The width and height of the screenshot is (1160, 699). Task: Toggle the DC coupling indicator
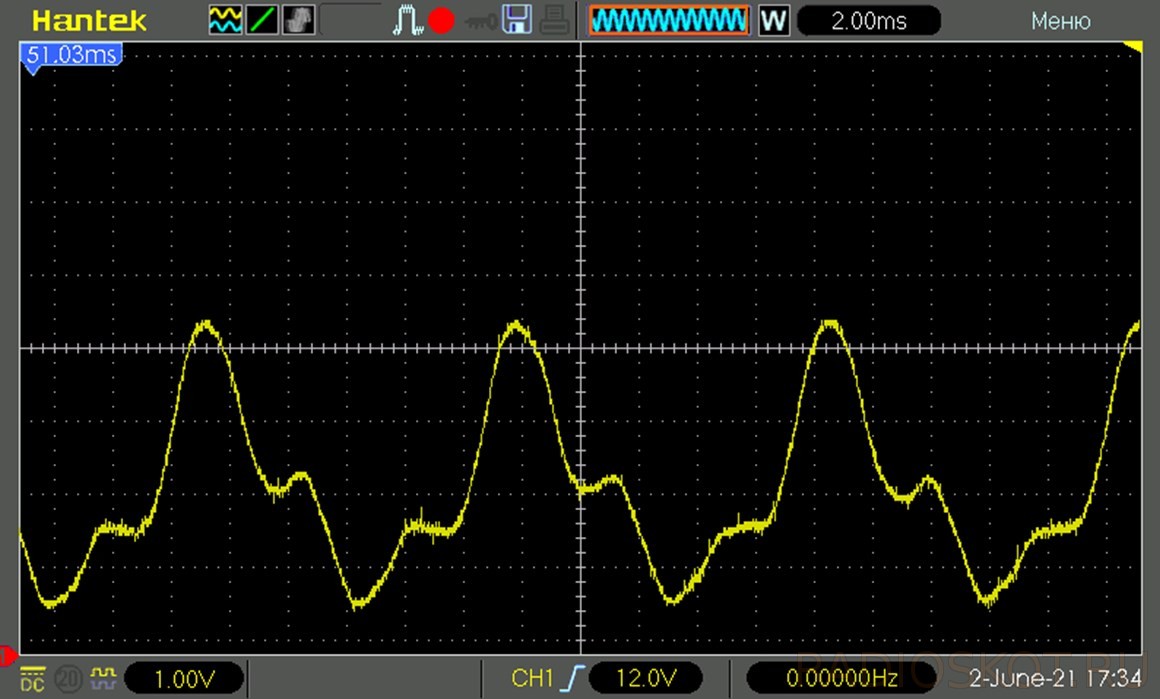coord(33,679)
